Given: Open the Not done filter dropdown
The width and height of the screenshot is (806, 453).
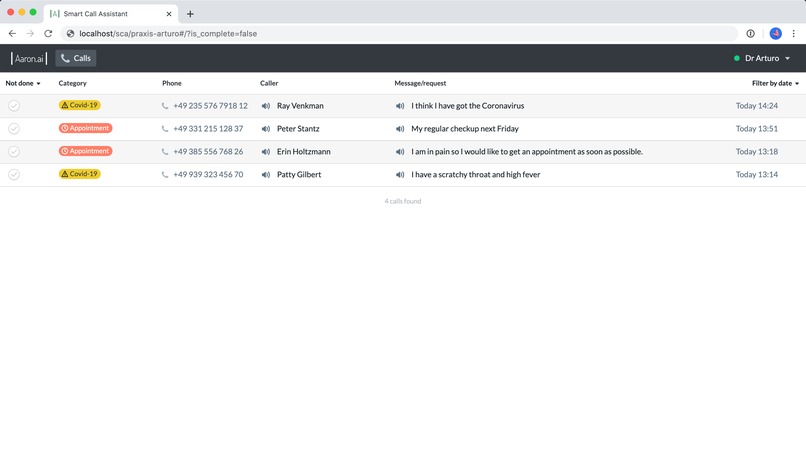Looking at the screenshot, I should coord(23,83).
